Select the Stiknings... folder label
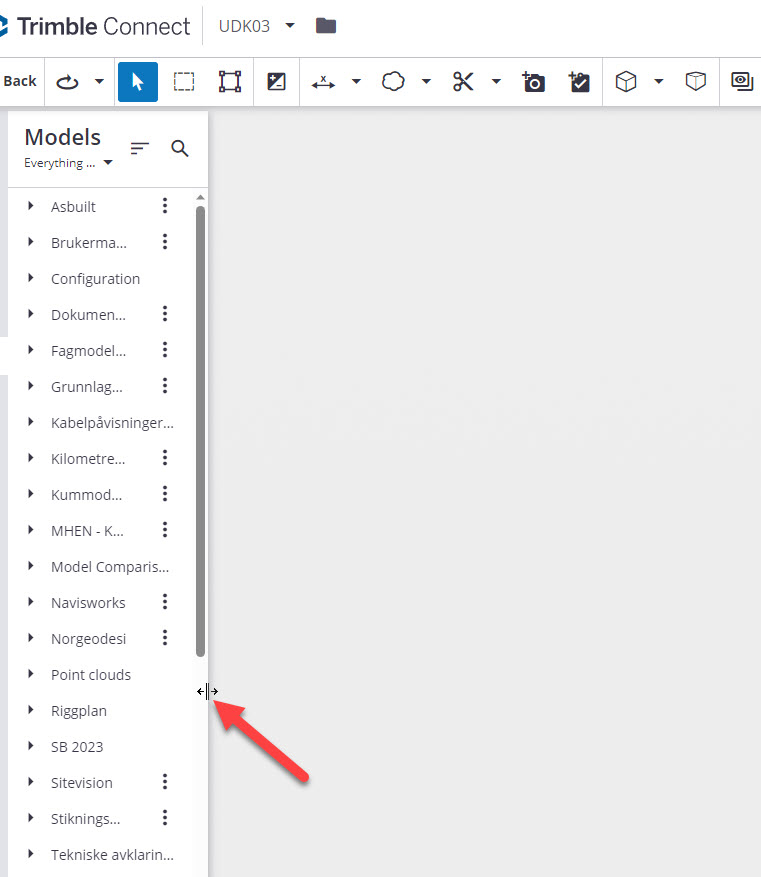The height and width of the screenshot is (877, 761). coord(86,819)
